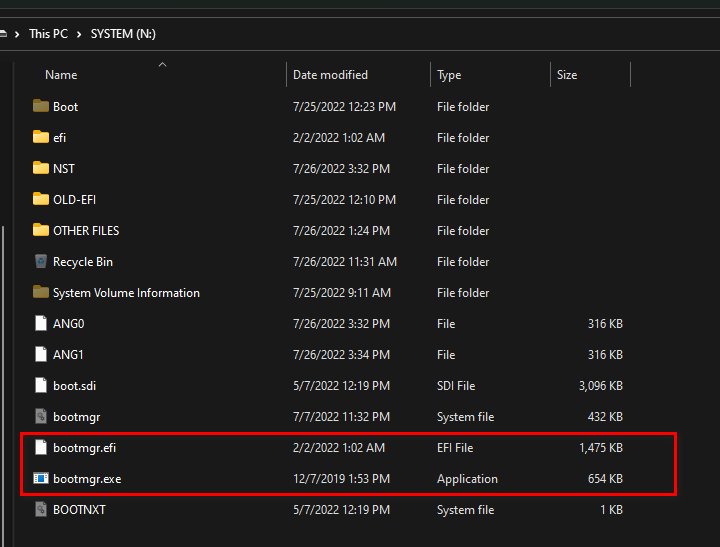
Task: Click the 432 KB size value
Action: (605, 417)
